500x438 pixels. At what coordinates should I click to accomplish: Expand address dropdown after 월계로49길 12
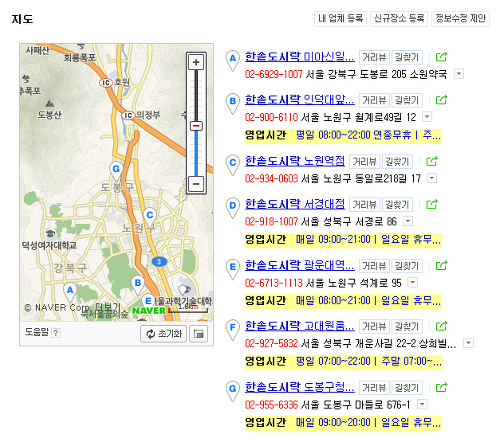[427, 117]
